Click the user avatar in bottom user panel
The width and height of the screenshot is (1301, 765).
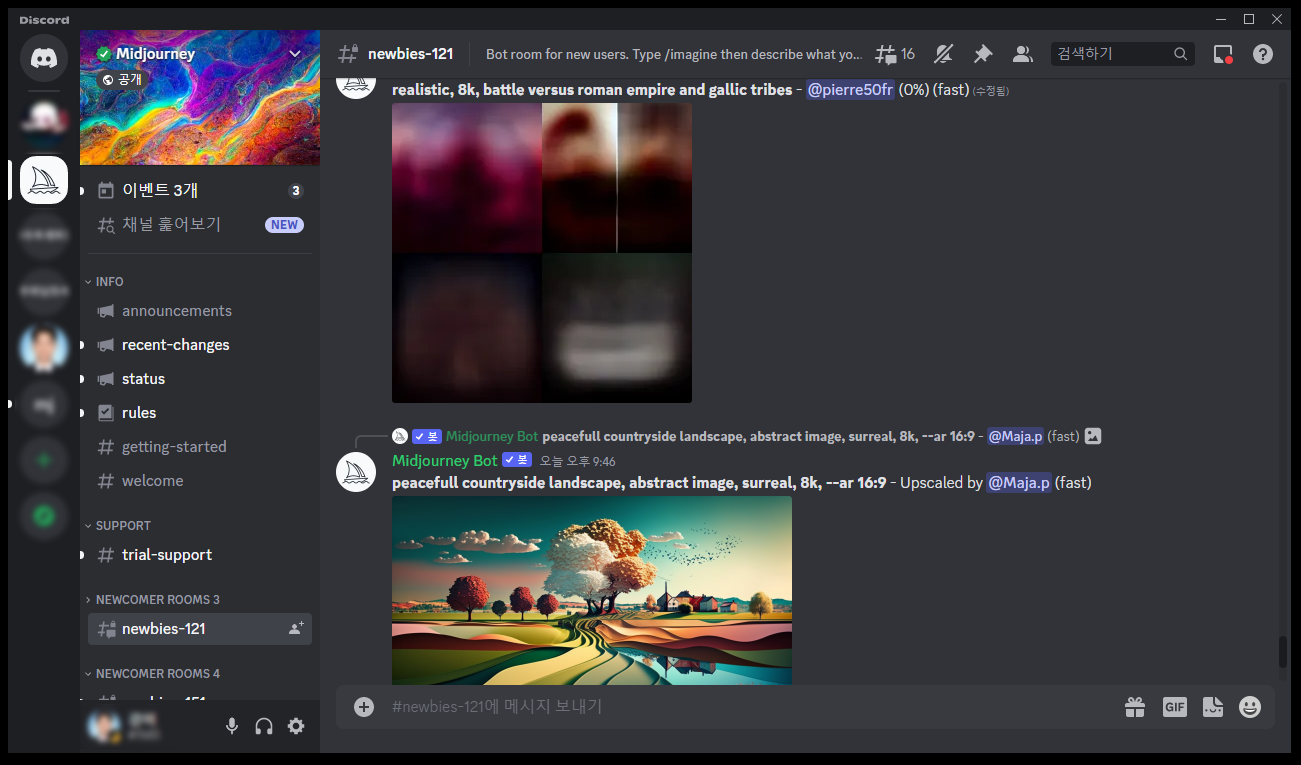pos(104,726)
